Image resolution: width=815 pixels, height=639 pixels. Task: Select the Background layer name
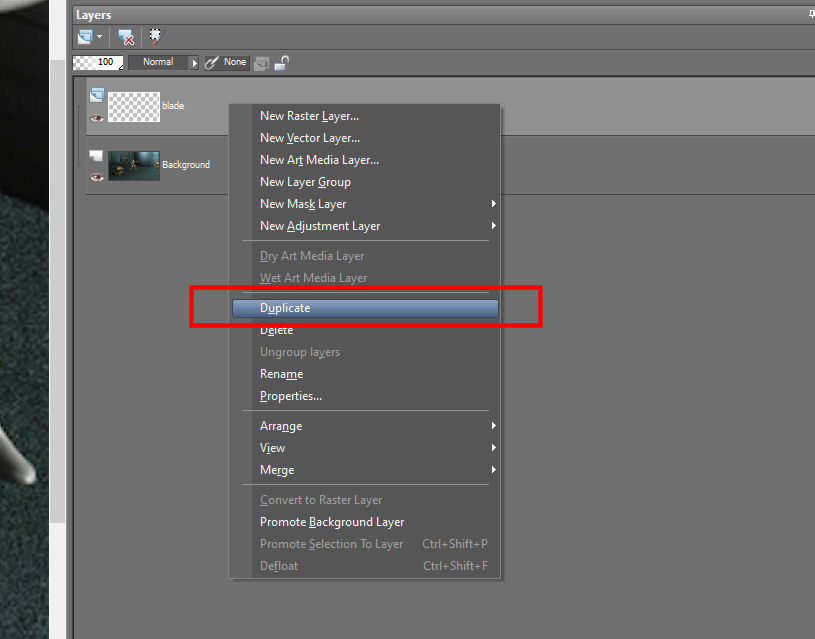pyautogui.click(x=186, y=164)
